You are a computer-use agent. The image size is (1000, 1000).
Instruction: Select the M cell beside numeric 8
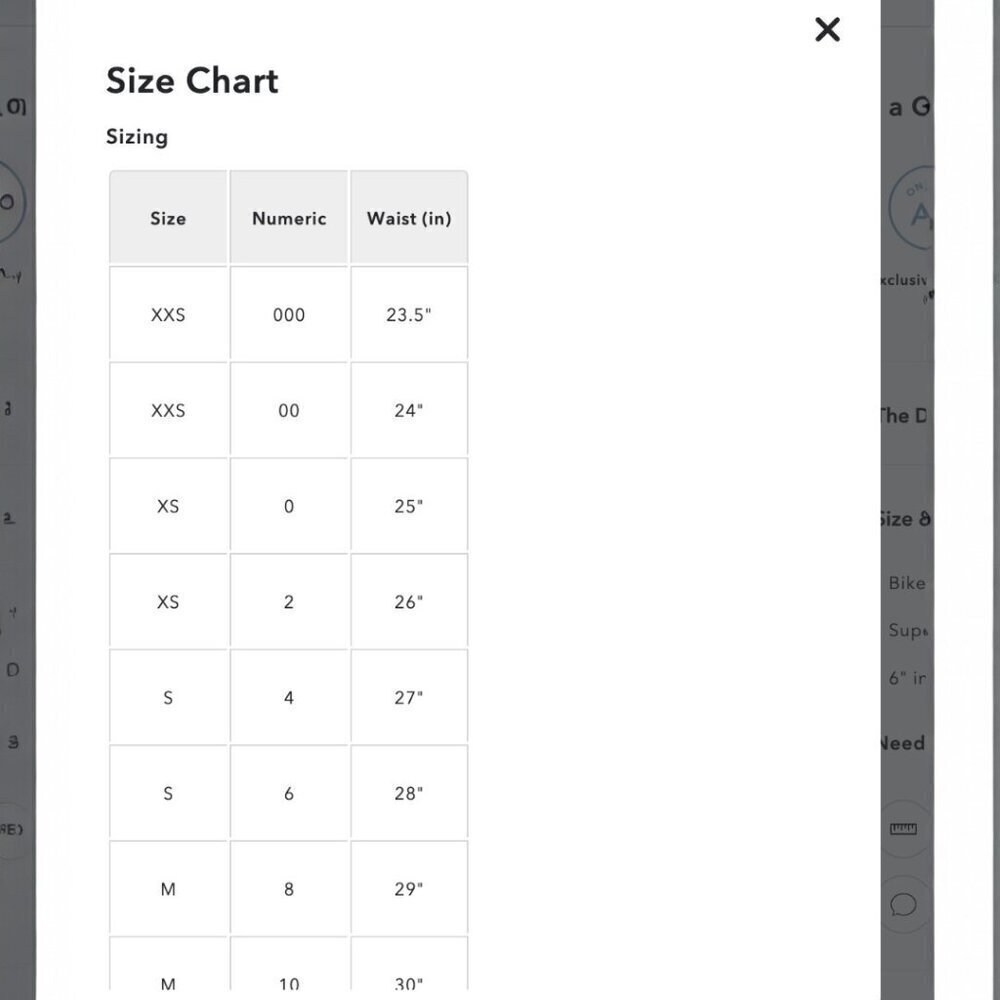coord(168,888)
